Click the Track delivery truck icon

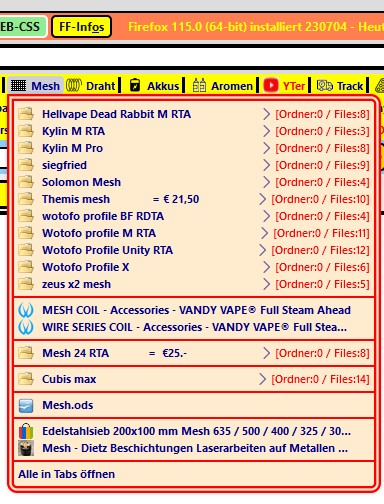pos(325,86)
